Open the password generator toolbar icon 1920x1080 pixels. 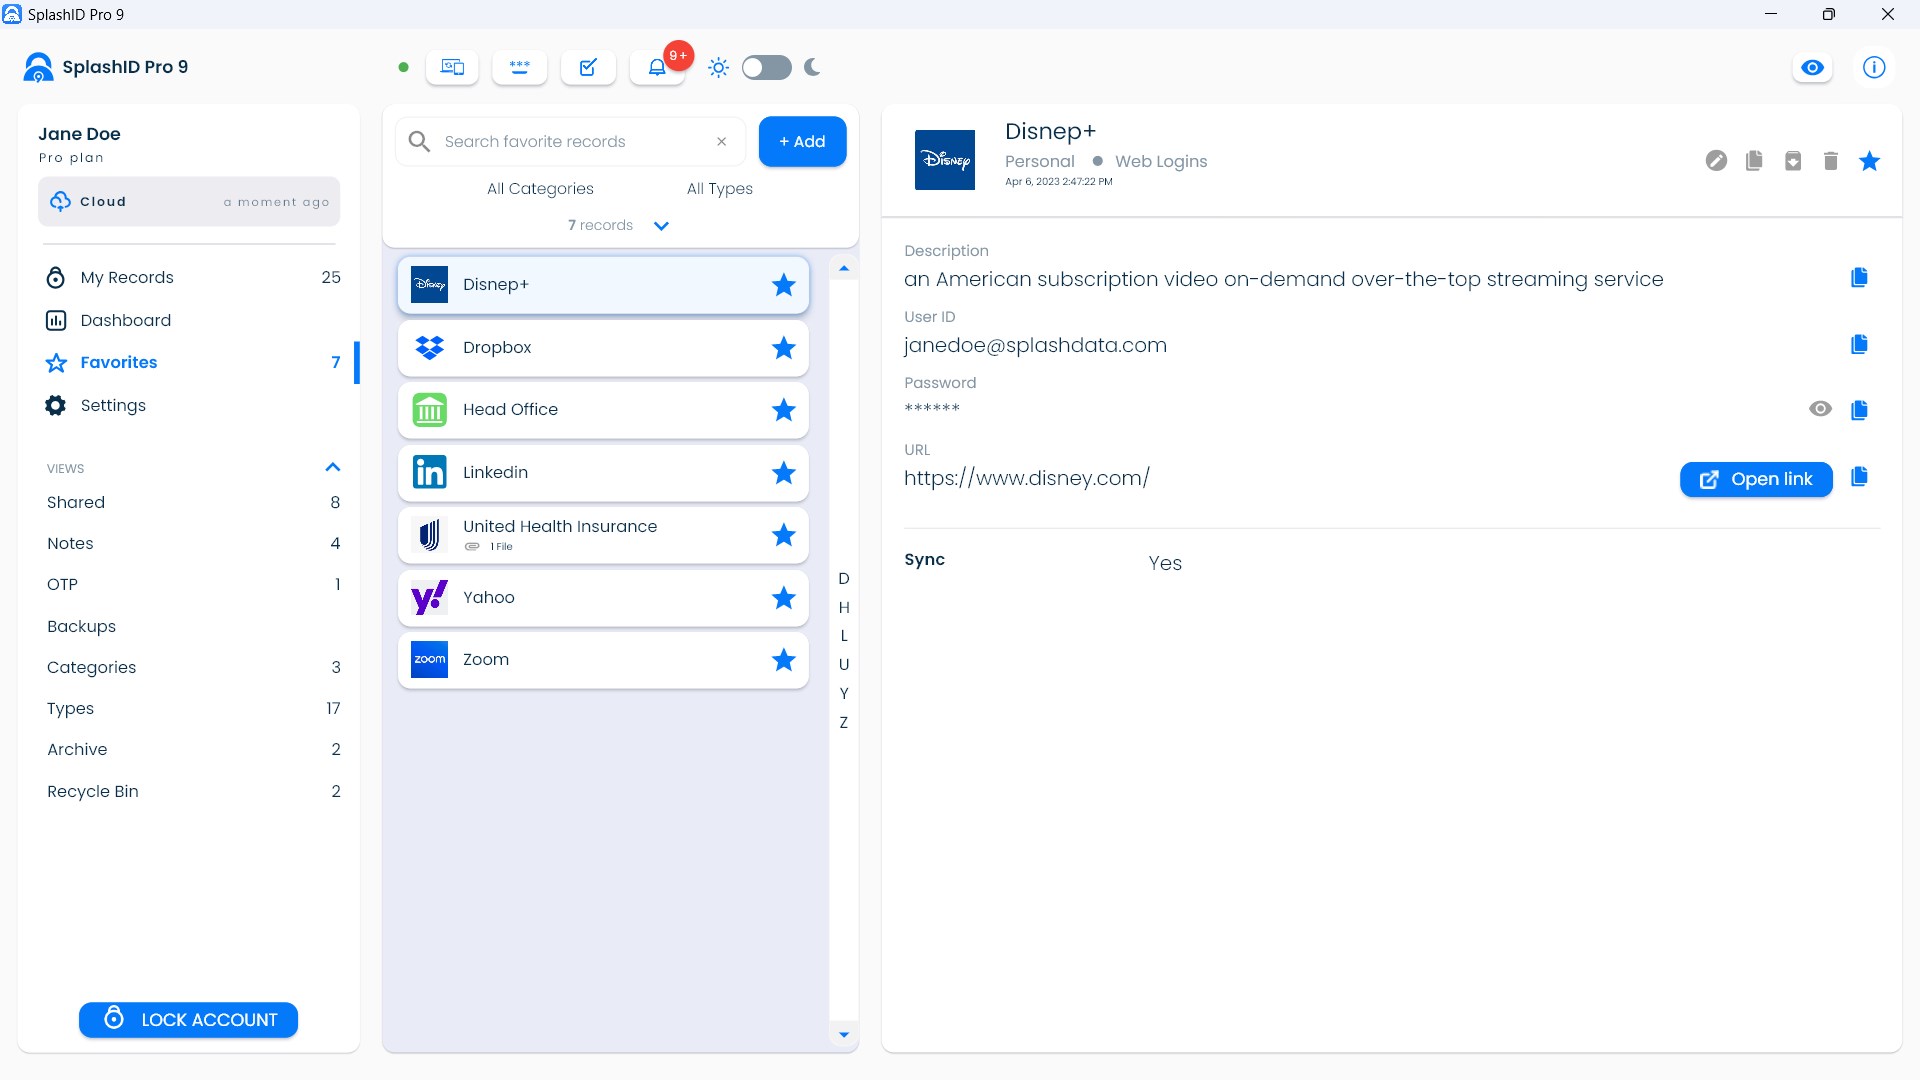520,68
